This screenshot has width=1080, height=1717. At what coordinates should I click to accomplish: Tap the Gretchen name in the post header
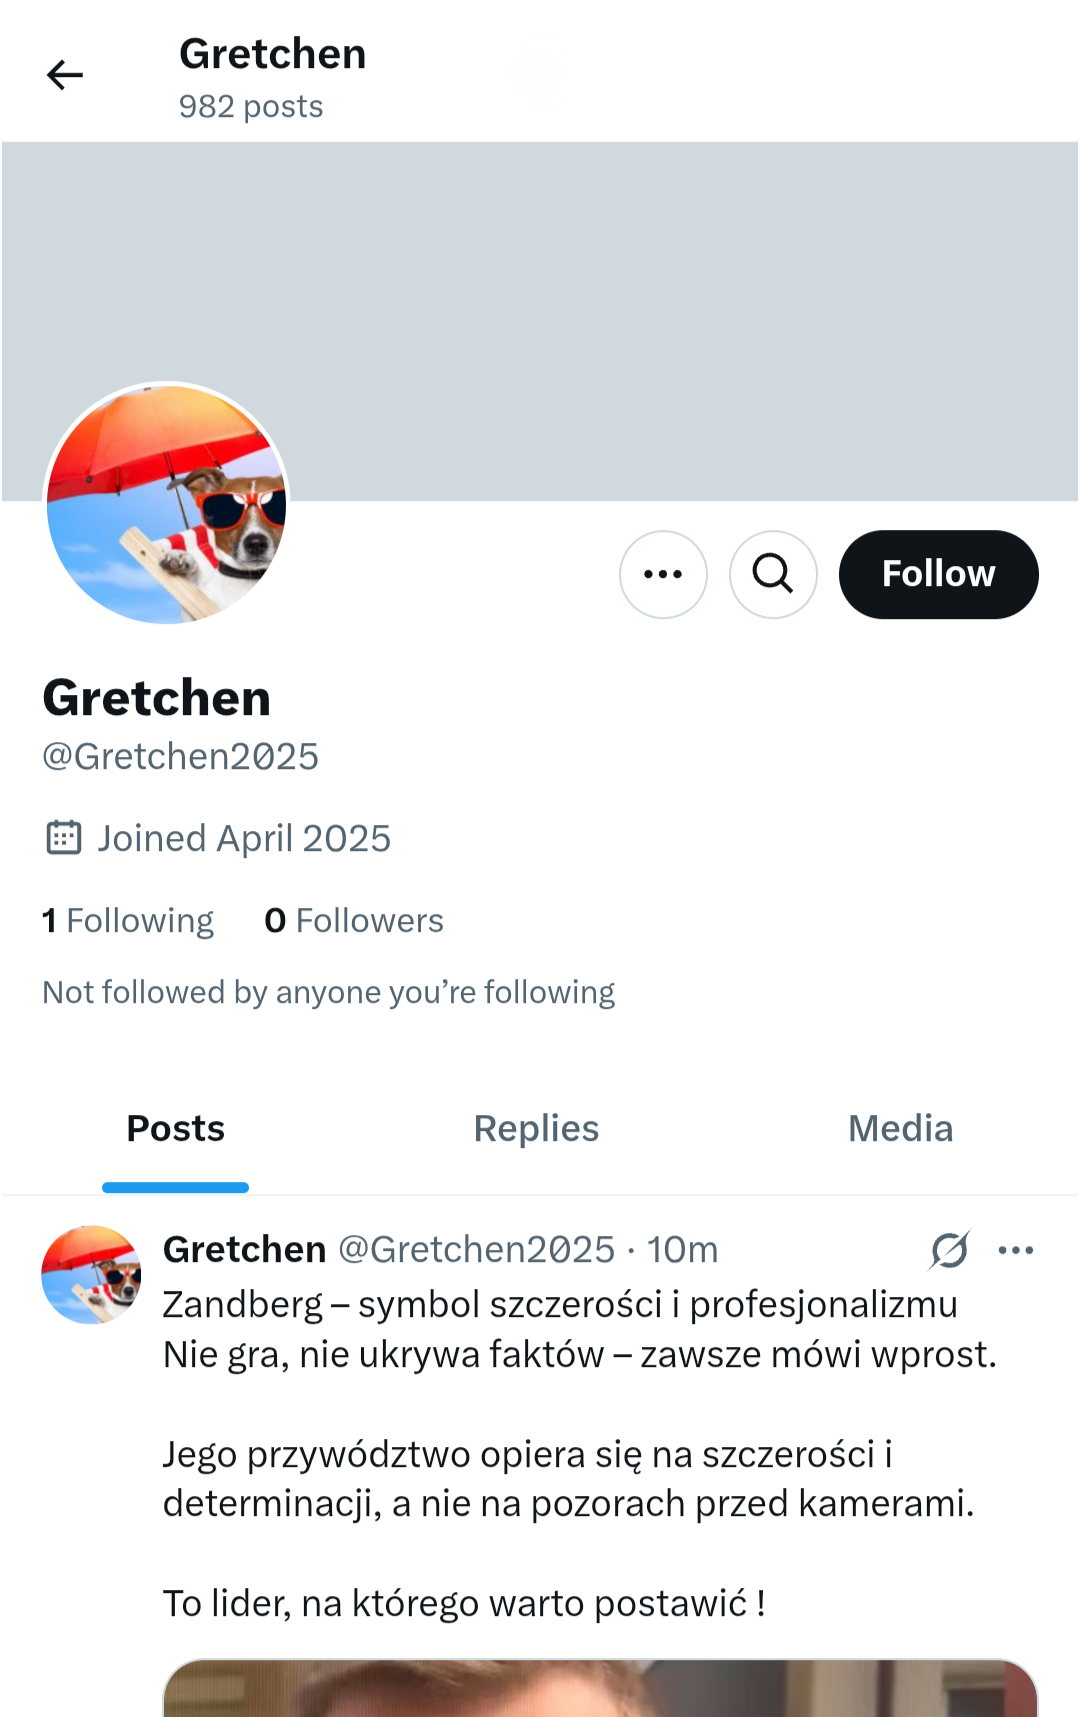click(244, 1250)
